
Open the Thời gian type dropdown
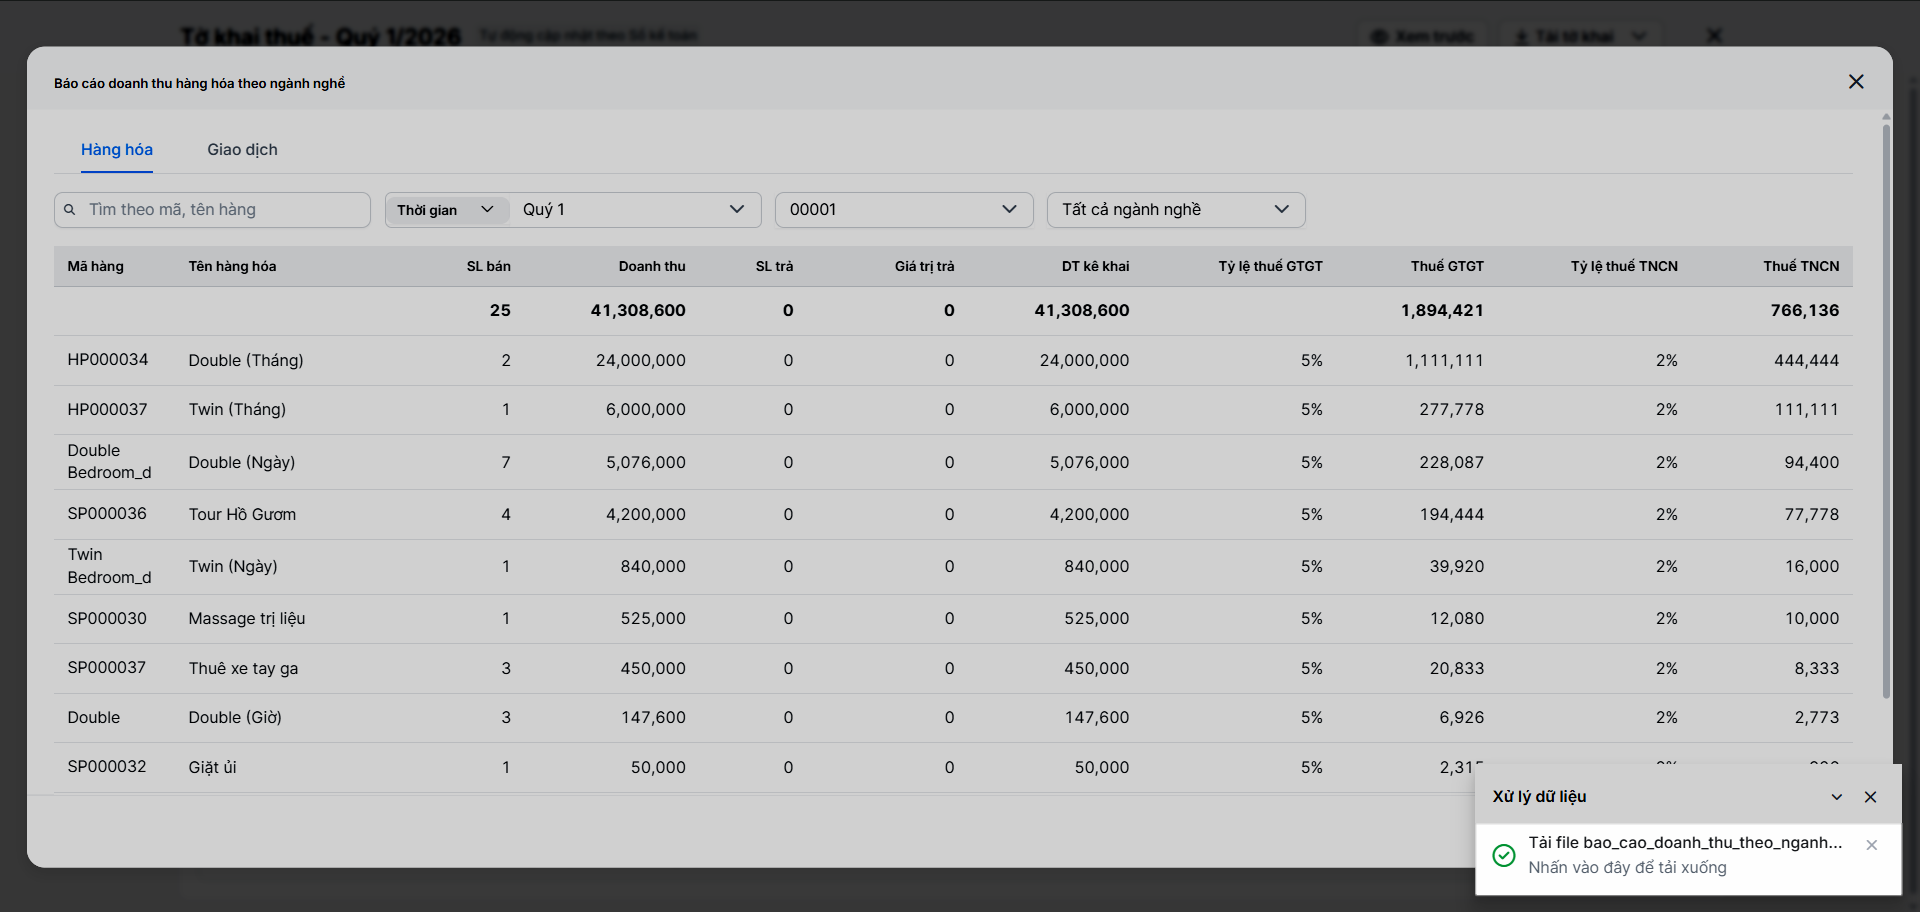(446, 210)
